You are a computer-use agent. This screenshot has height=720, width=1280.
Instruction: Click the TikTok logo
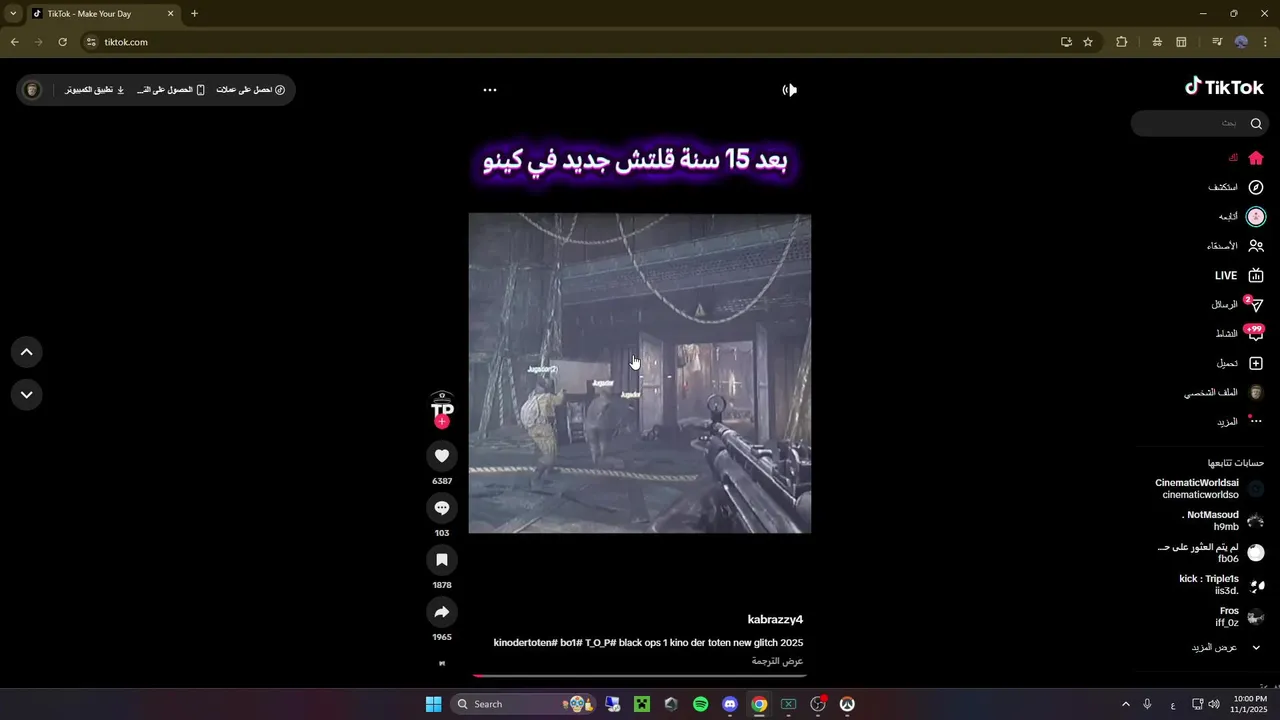(x=1224, y=87)
